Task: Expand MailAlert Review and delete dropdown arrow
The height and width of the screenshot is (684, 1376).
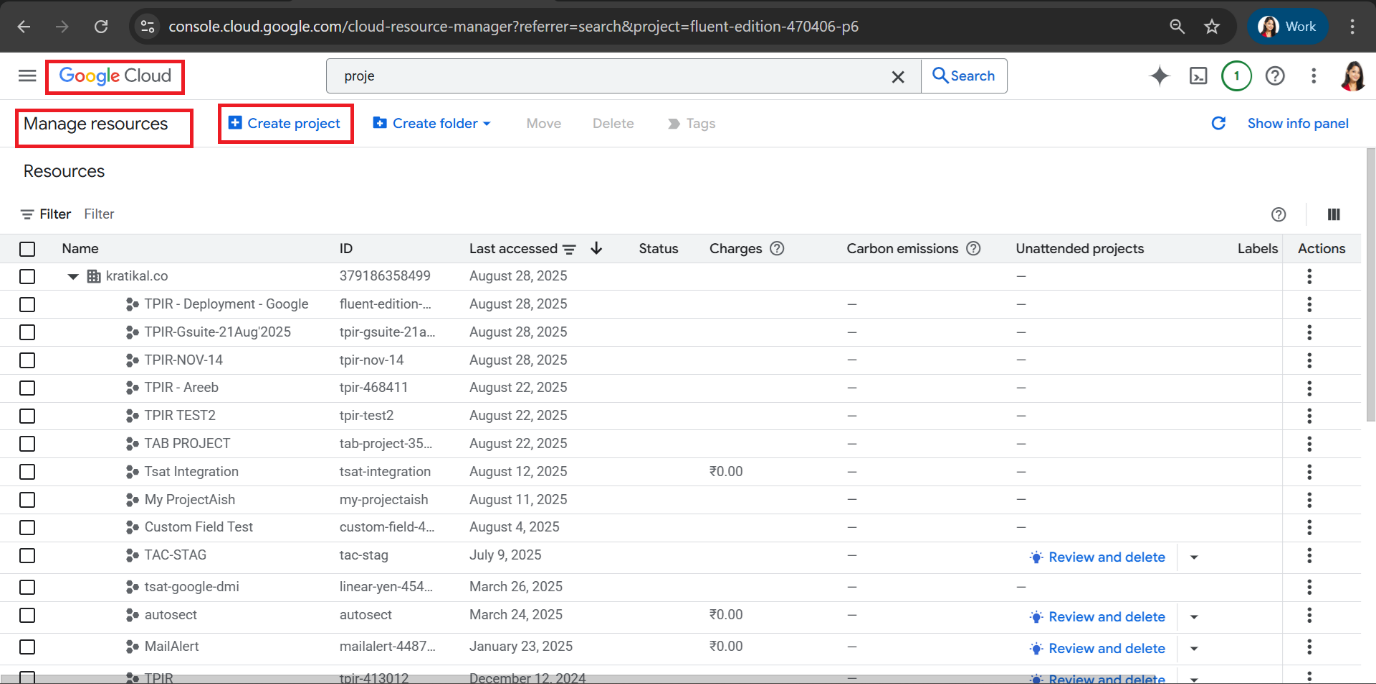Action: [1193, 649]
